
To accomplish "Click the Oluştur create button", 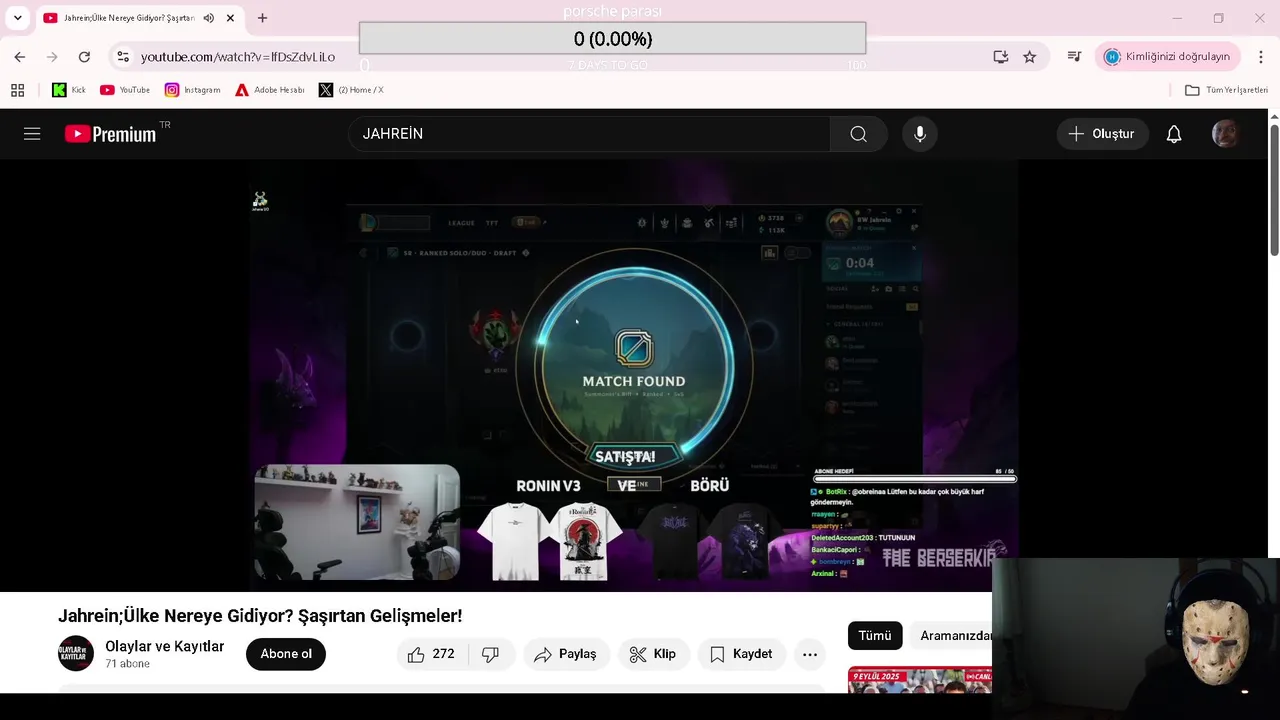I will [x=1102, y=134].
